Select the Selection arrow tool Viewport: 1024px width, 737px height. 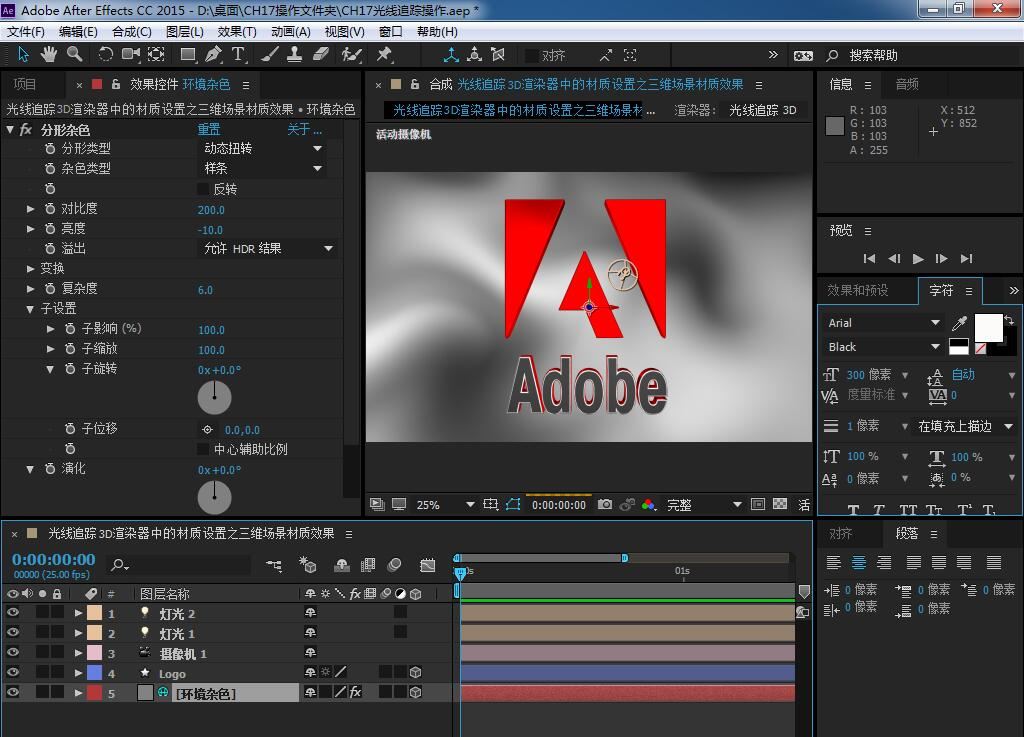(23, 55)
